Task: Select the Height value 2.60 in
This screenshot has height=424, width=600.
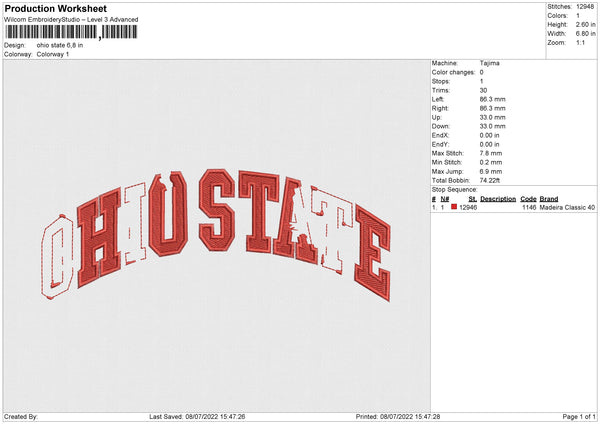Action: pyautogui.click(x=585, y=24)
